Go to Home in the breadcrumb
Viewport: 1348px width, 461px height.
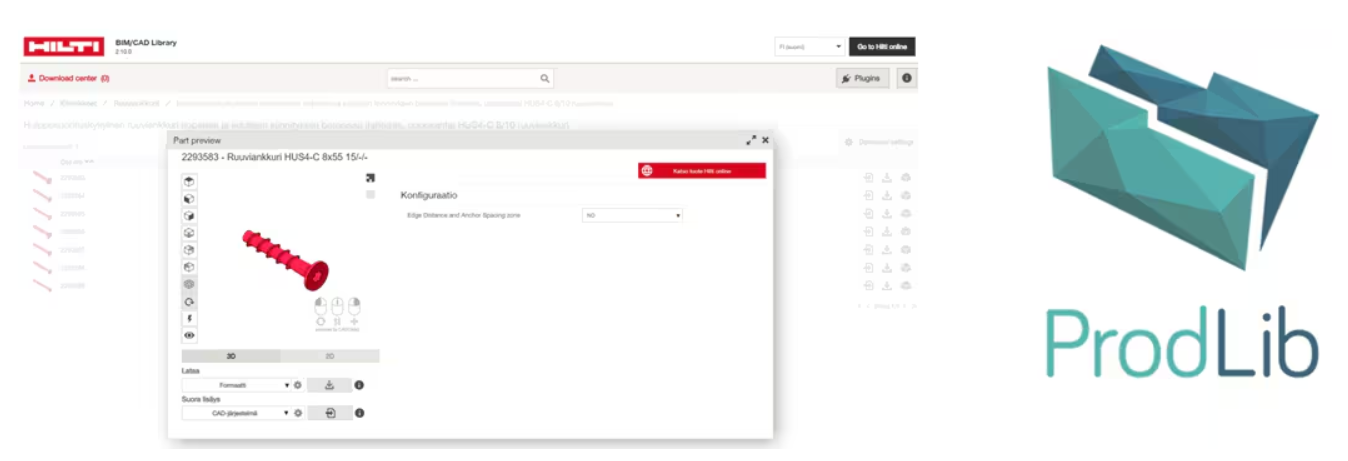[x=34, y=103]
